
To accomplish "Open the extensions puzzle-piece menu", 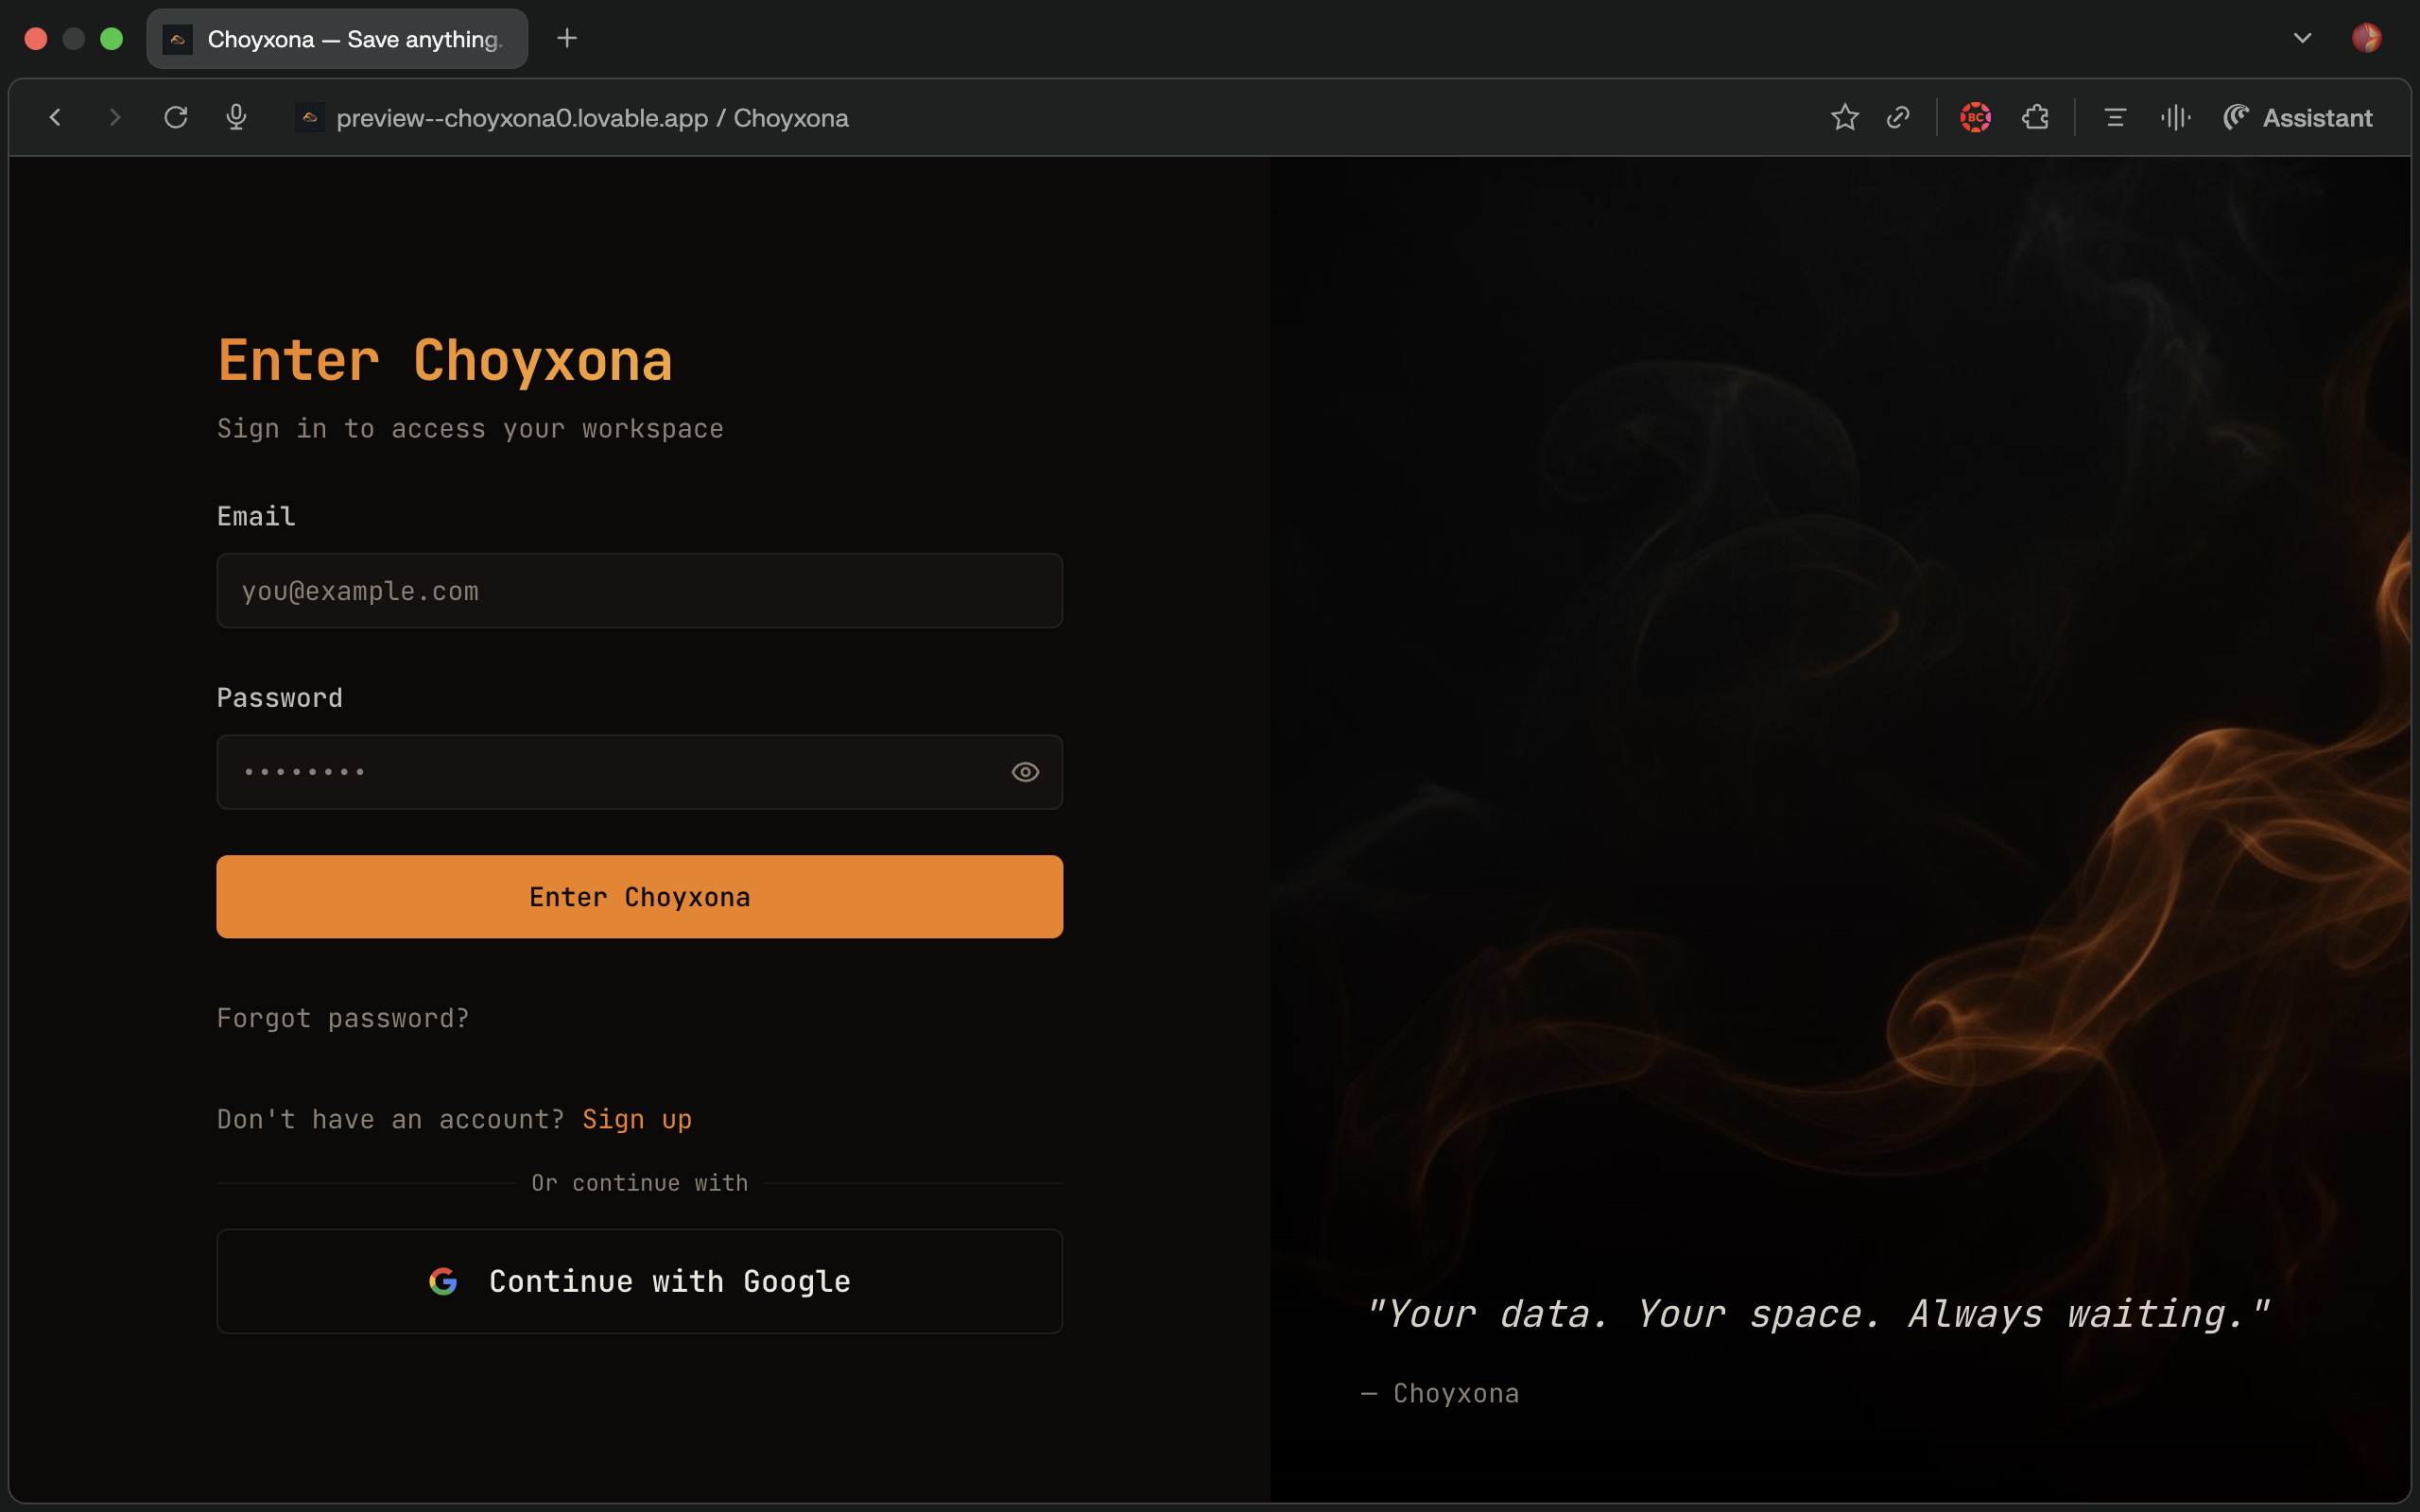I will click(x=2035, y=117).
